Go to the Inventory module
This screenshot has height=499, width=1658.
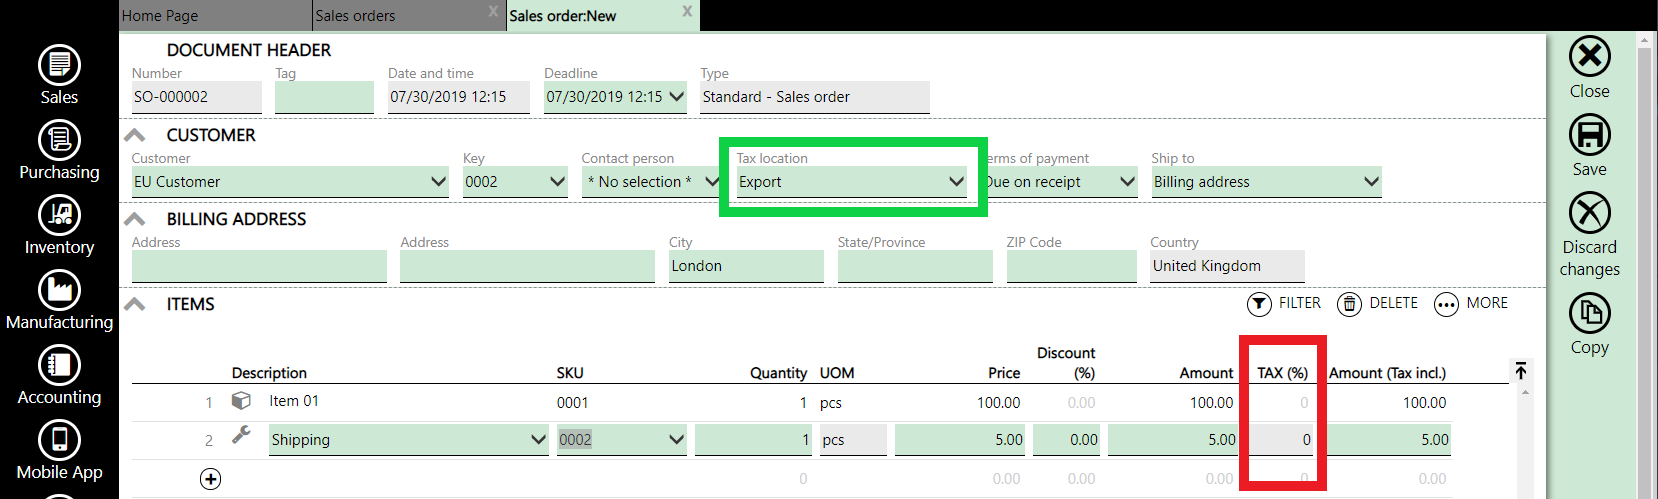click(x=59, y=216)
